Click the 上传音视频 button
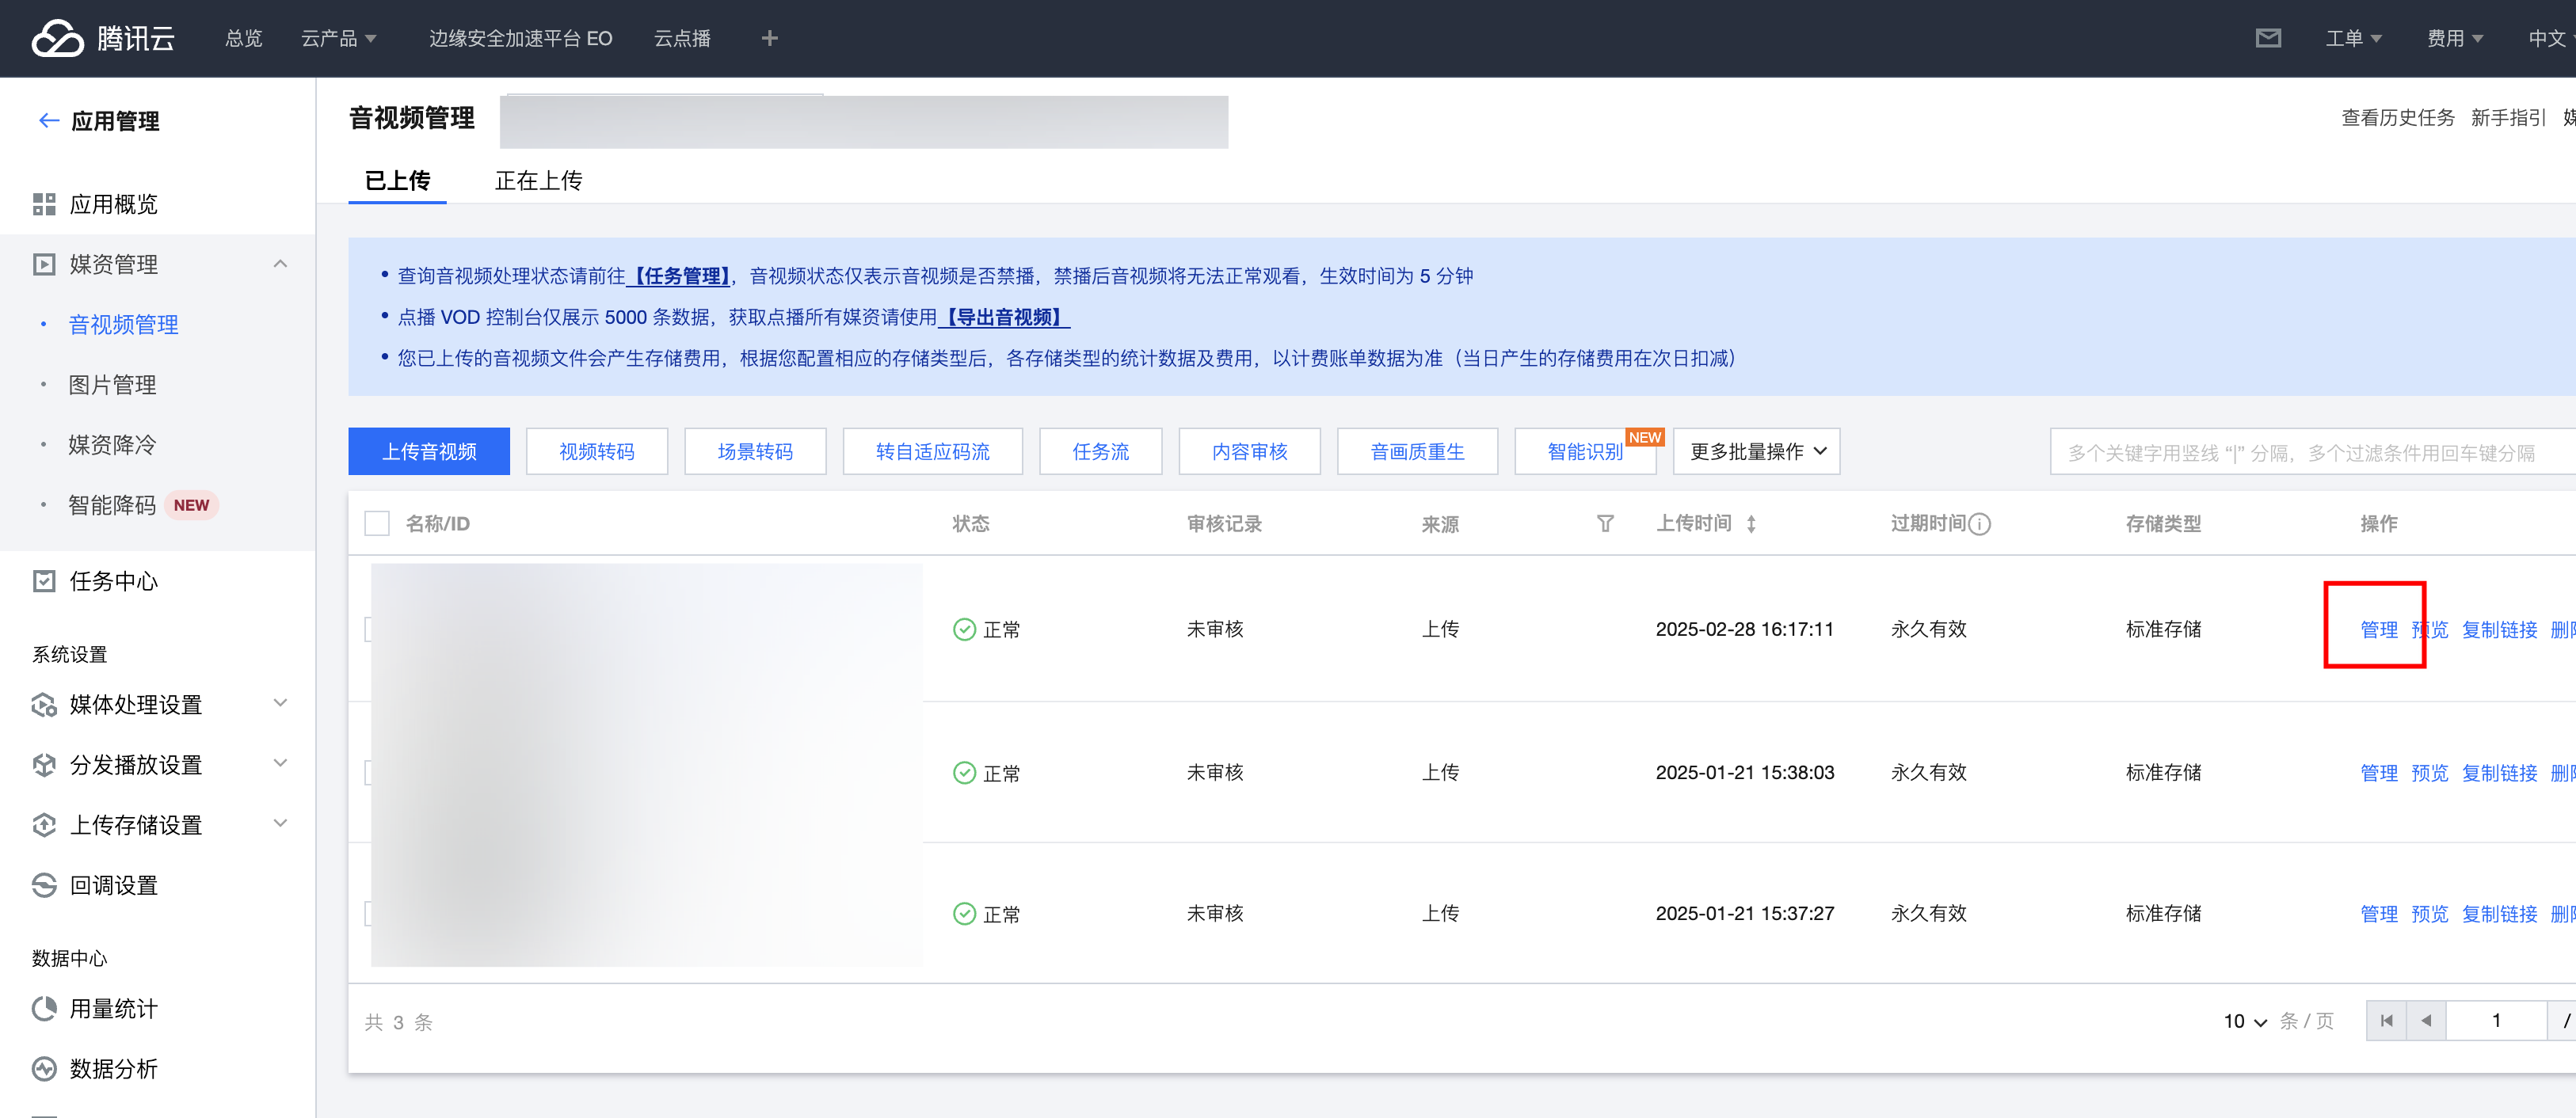The image size is (2576, 1118). (x=429, y=451)
